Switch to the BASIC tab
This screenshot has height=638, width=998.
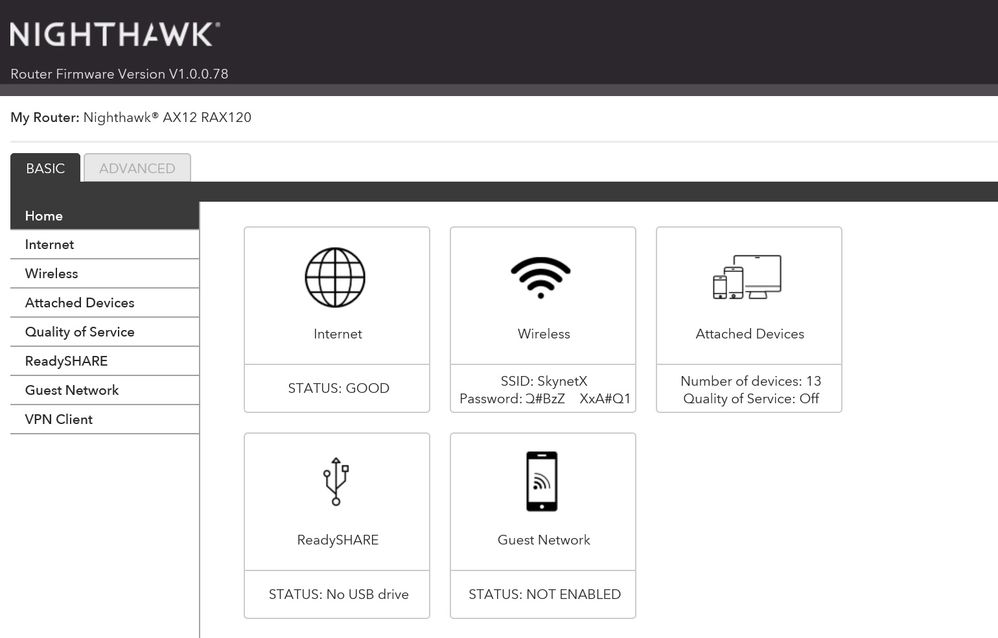(45, 168)
